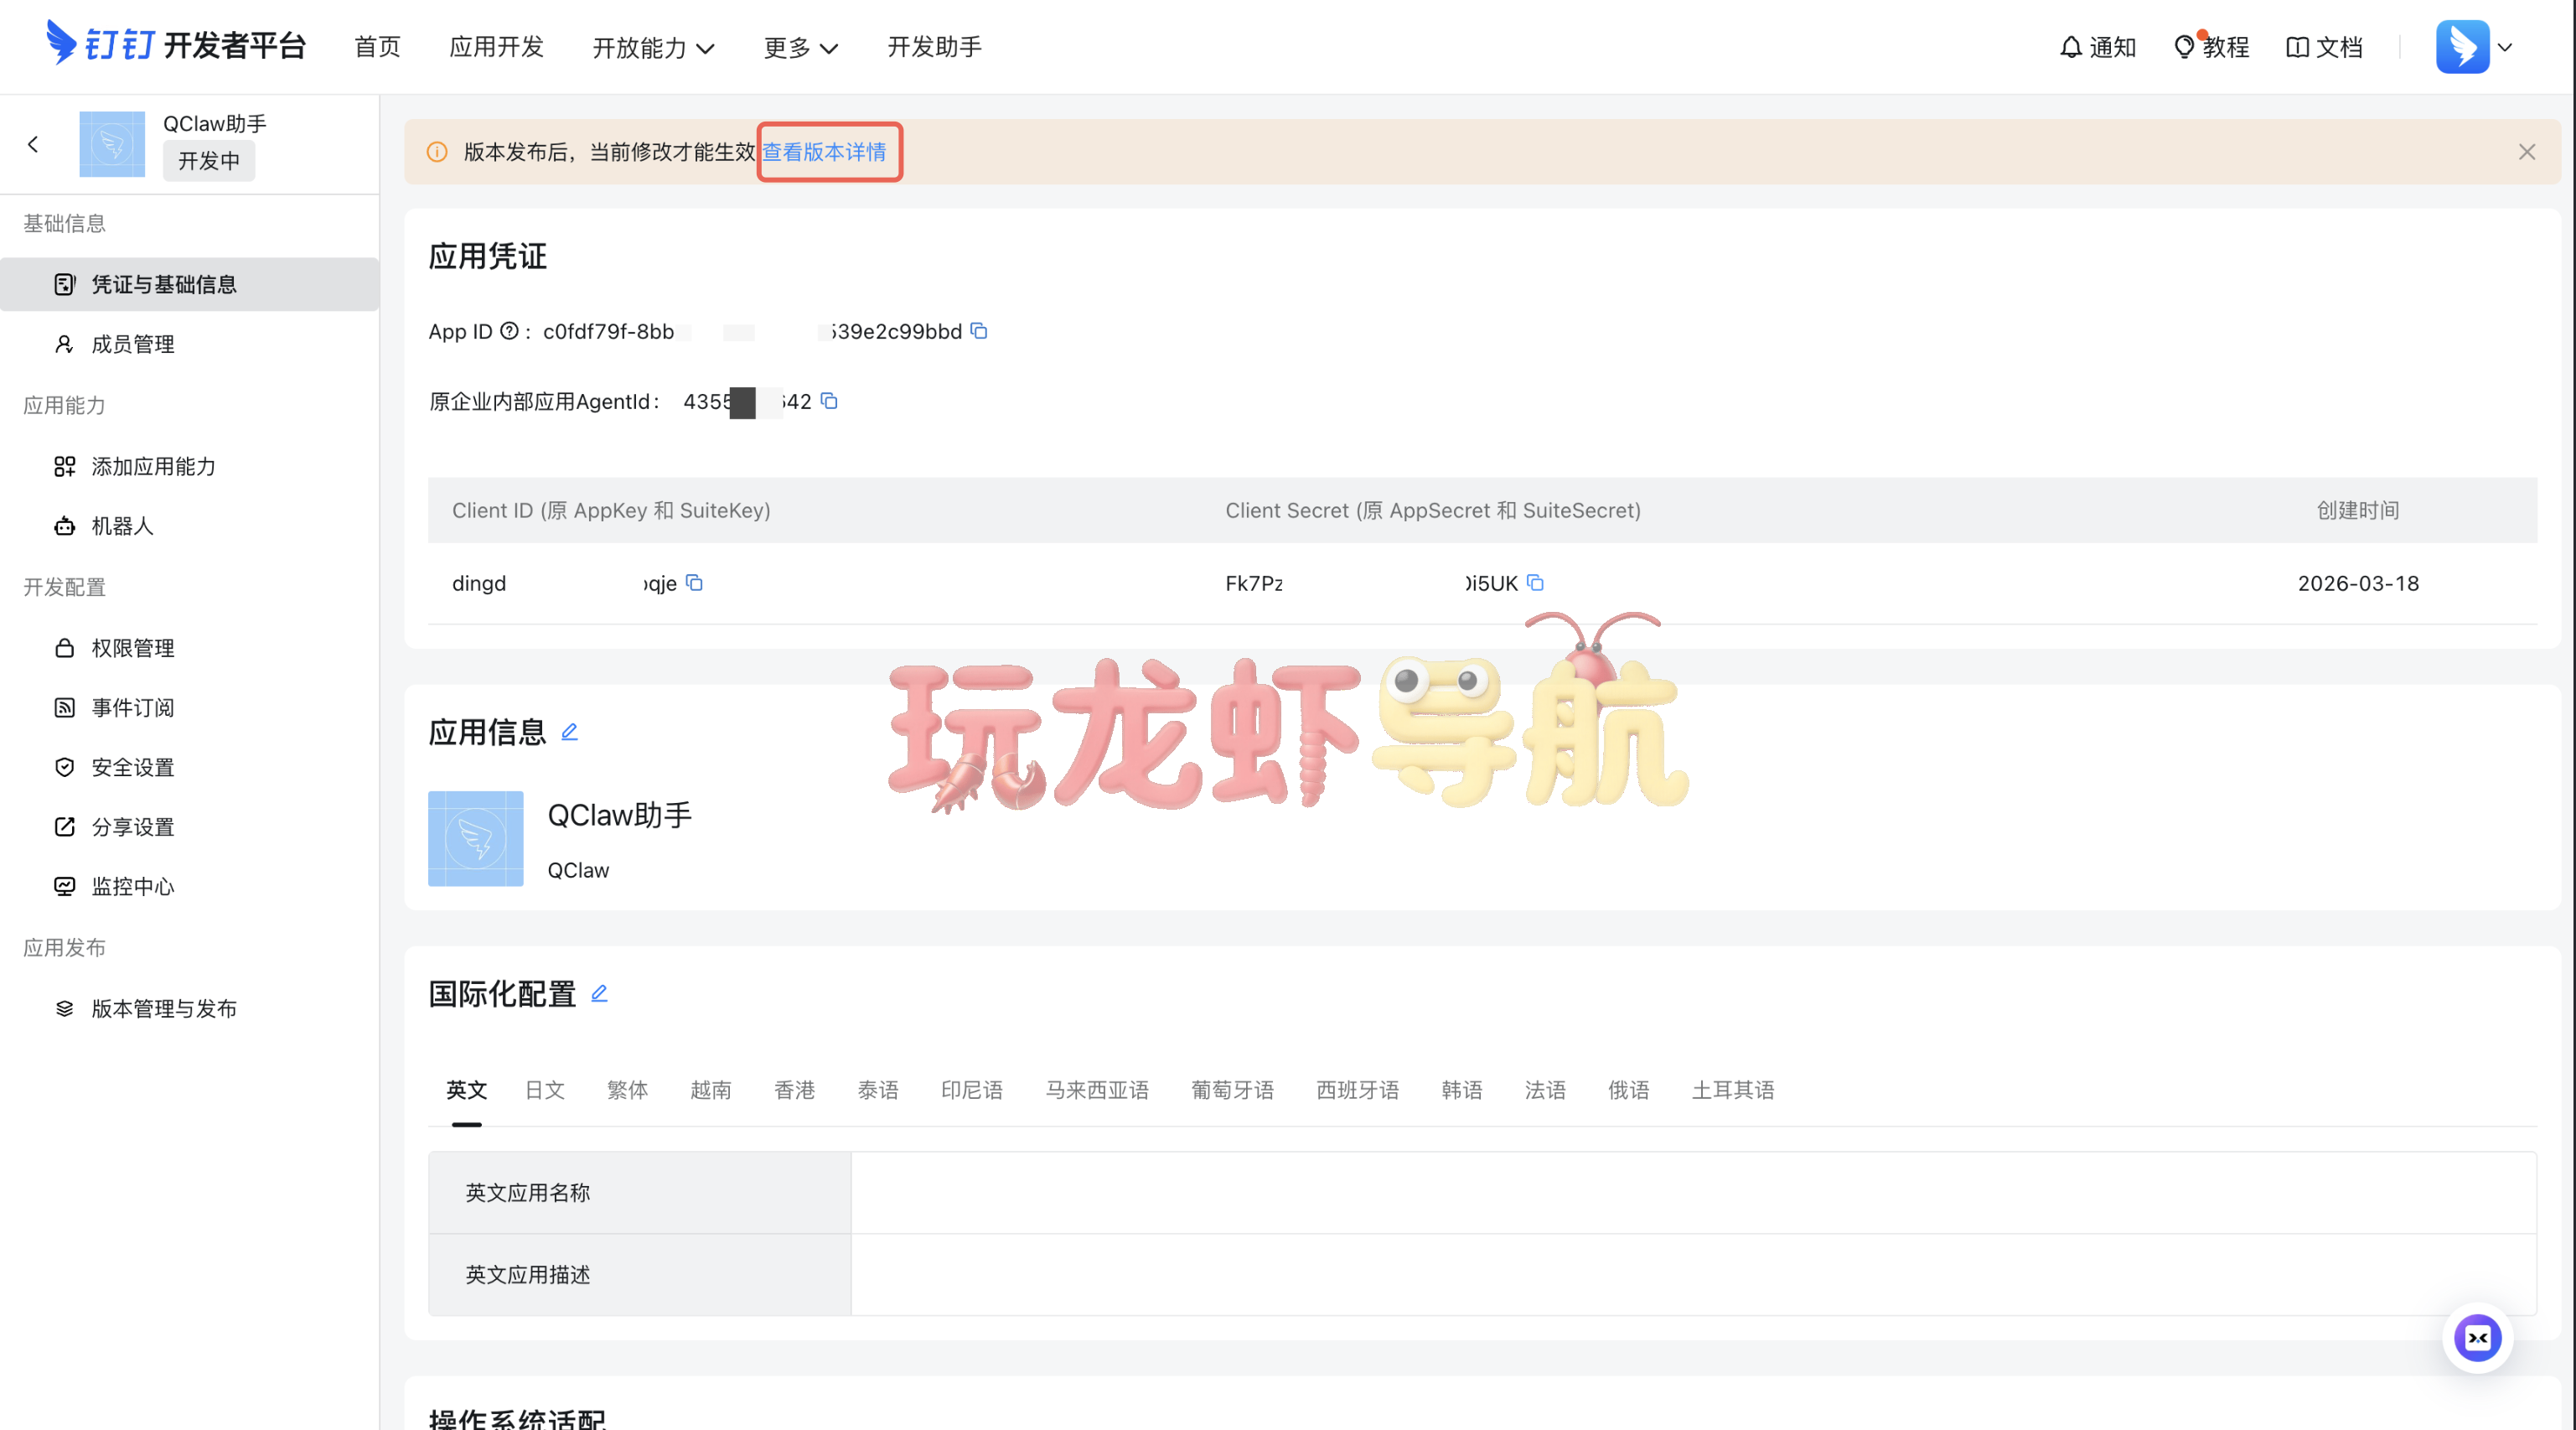Dismiss the version notice banner

pyautogui.click(x=2526, y=152)
